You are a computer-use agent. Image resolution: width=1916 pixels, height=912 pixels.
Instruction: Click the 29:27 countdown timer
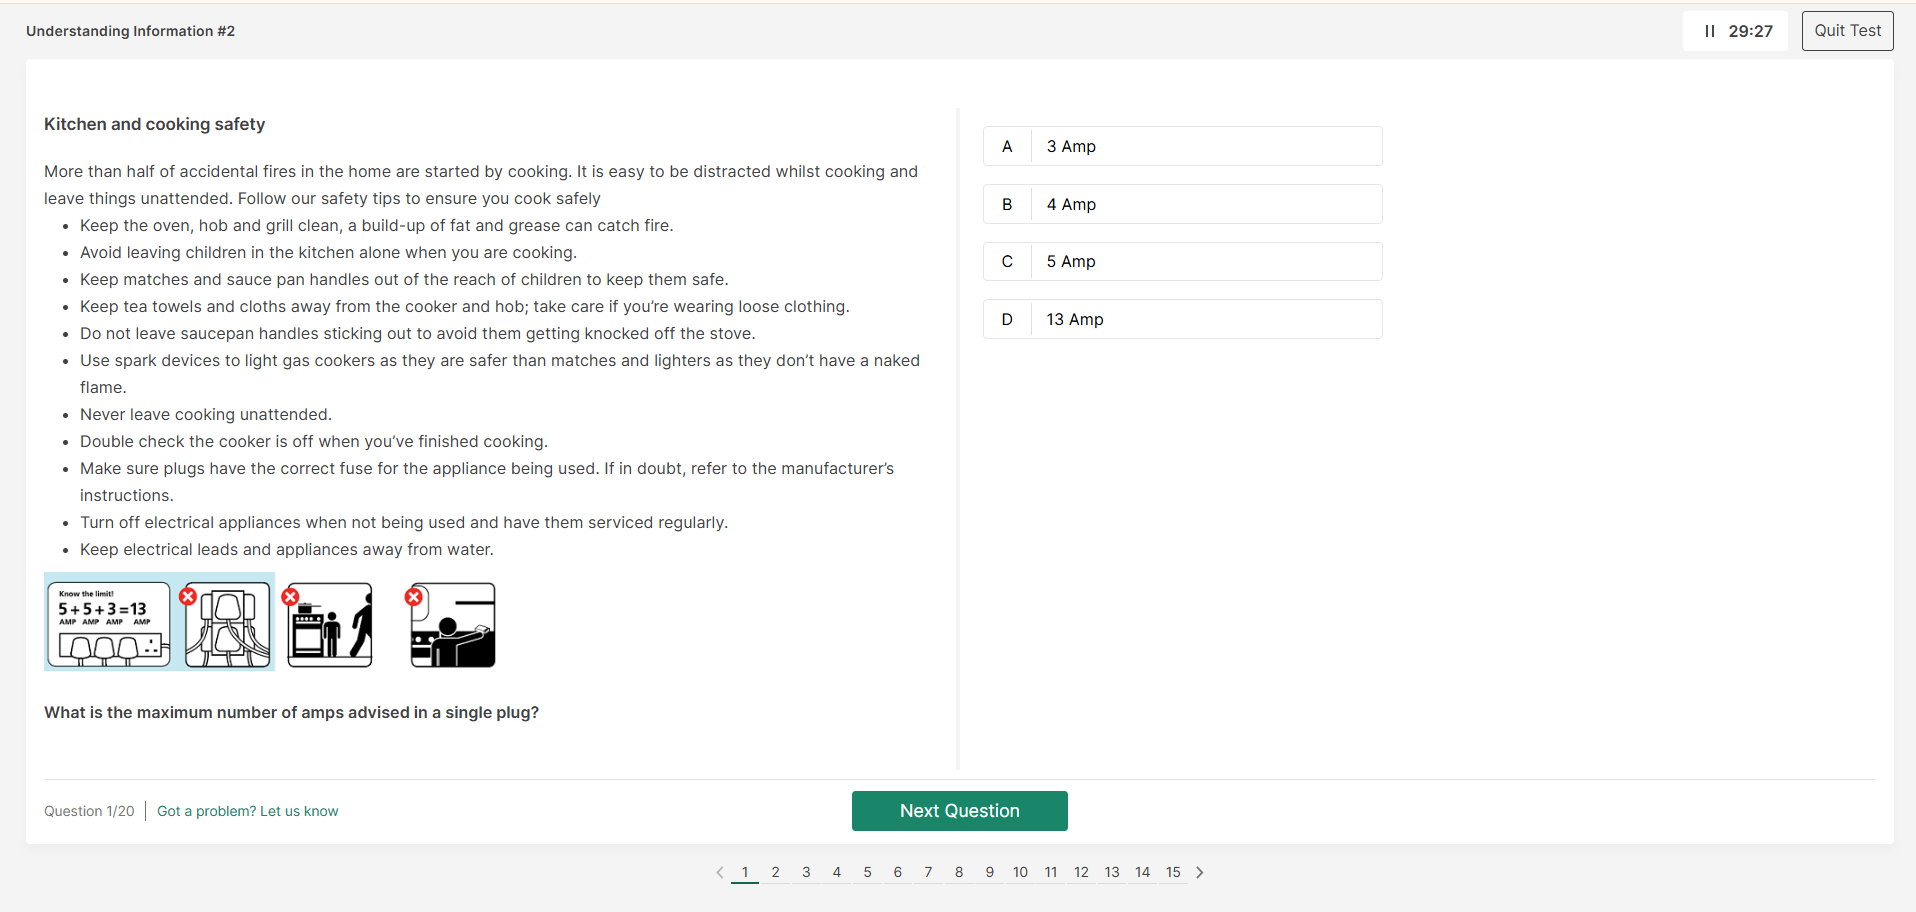pos(1750,31)
